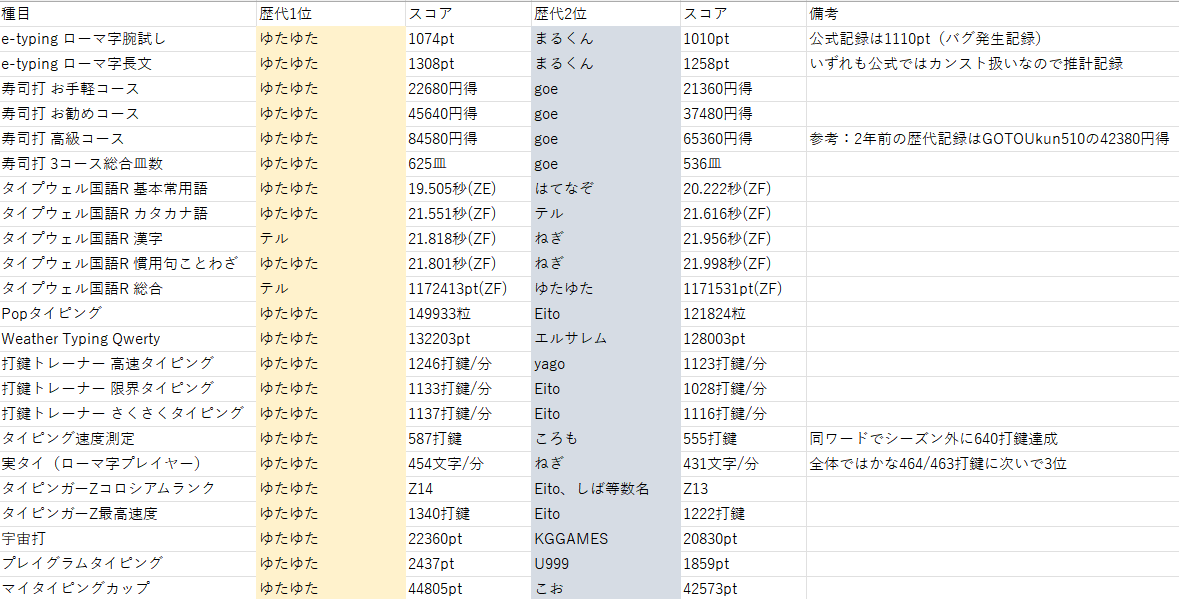Select the U999 cell
The height and width of the screenshot is (599, 1179).
pos(605,564)
